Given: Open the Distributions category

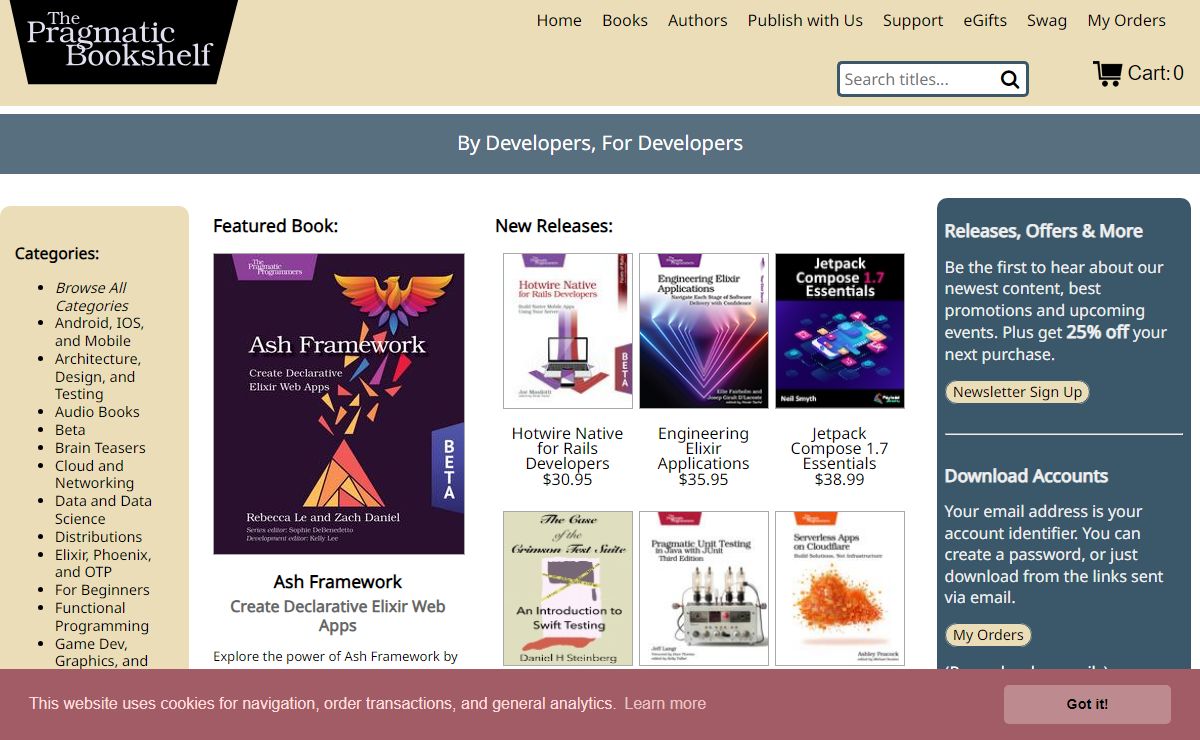Looking at the screenshot, I should (x=98, y=537).
